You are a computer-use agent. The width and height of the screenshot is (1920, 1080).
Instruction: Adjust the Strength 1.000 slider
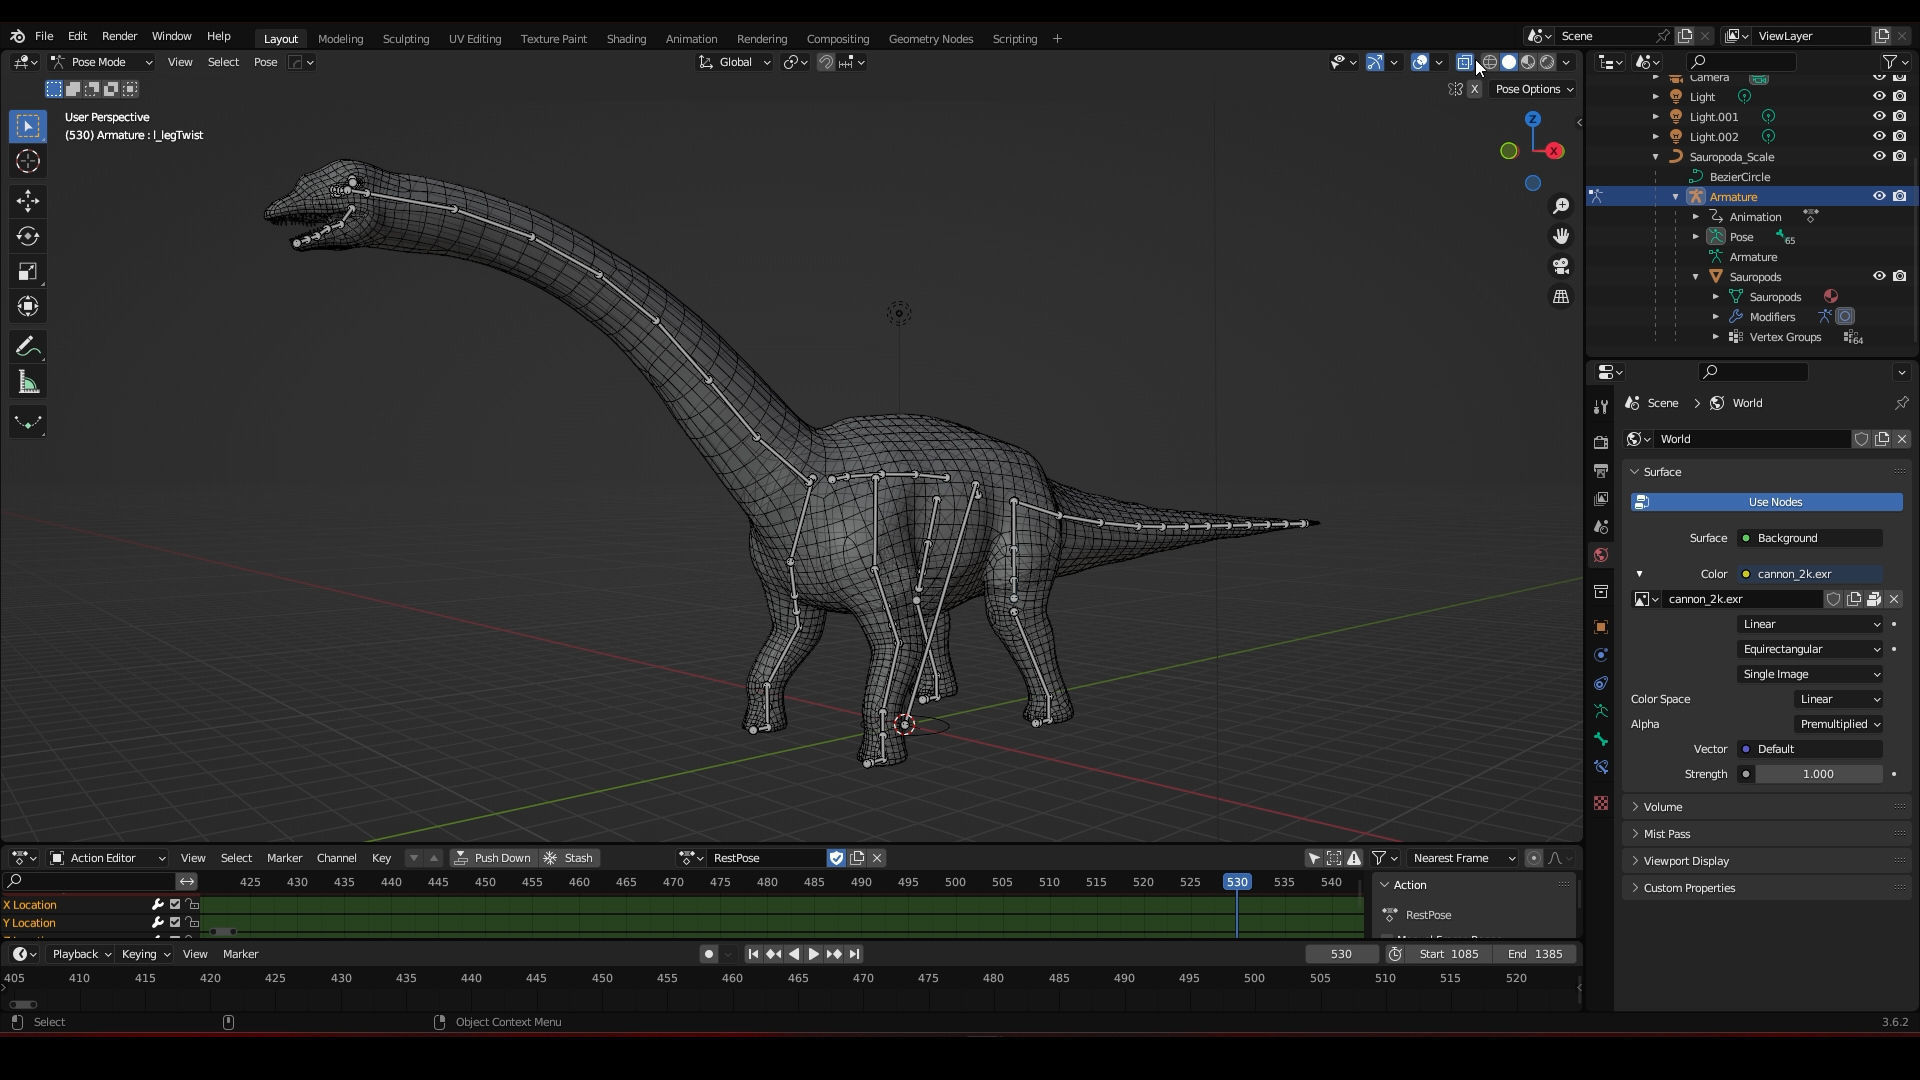[x=1819, y=774]
